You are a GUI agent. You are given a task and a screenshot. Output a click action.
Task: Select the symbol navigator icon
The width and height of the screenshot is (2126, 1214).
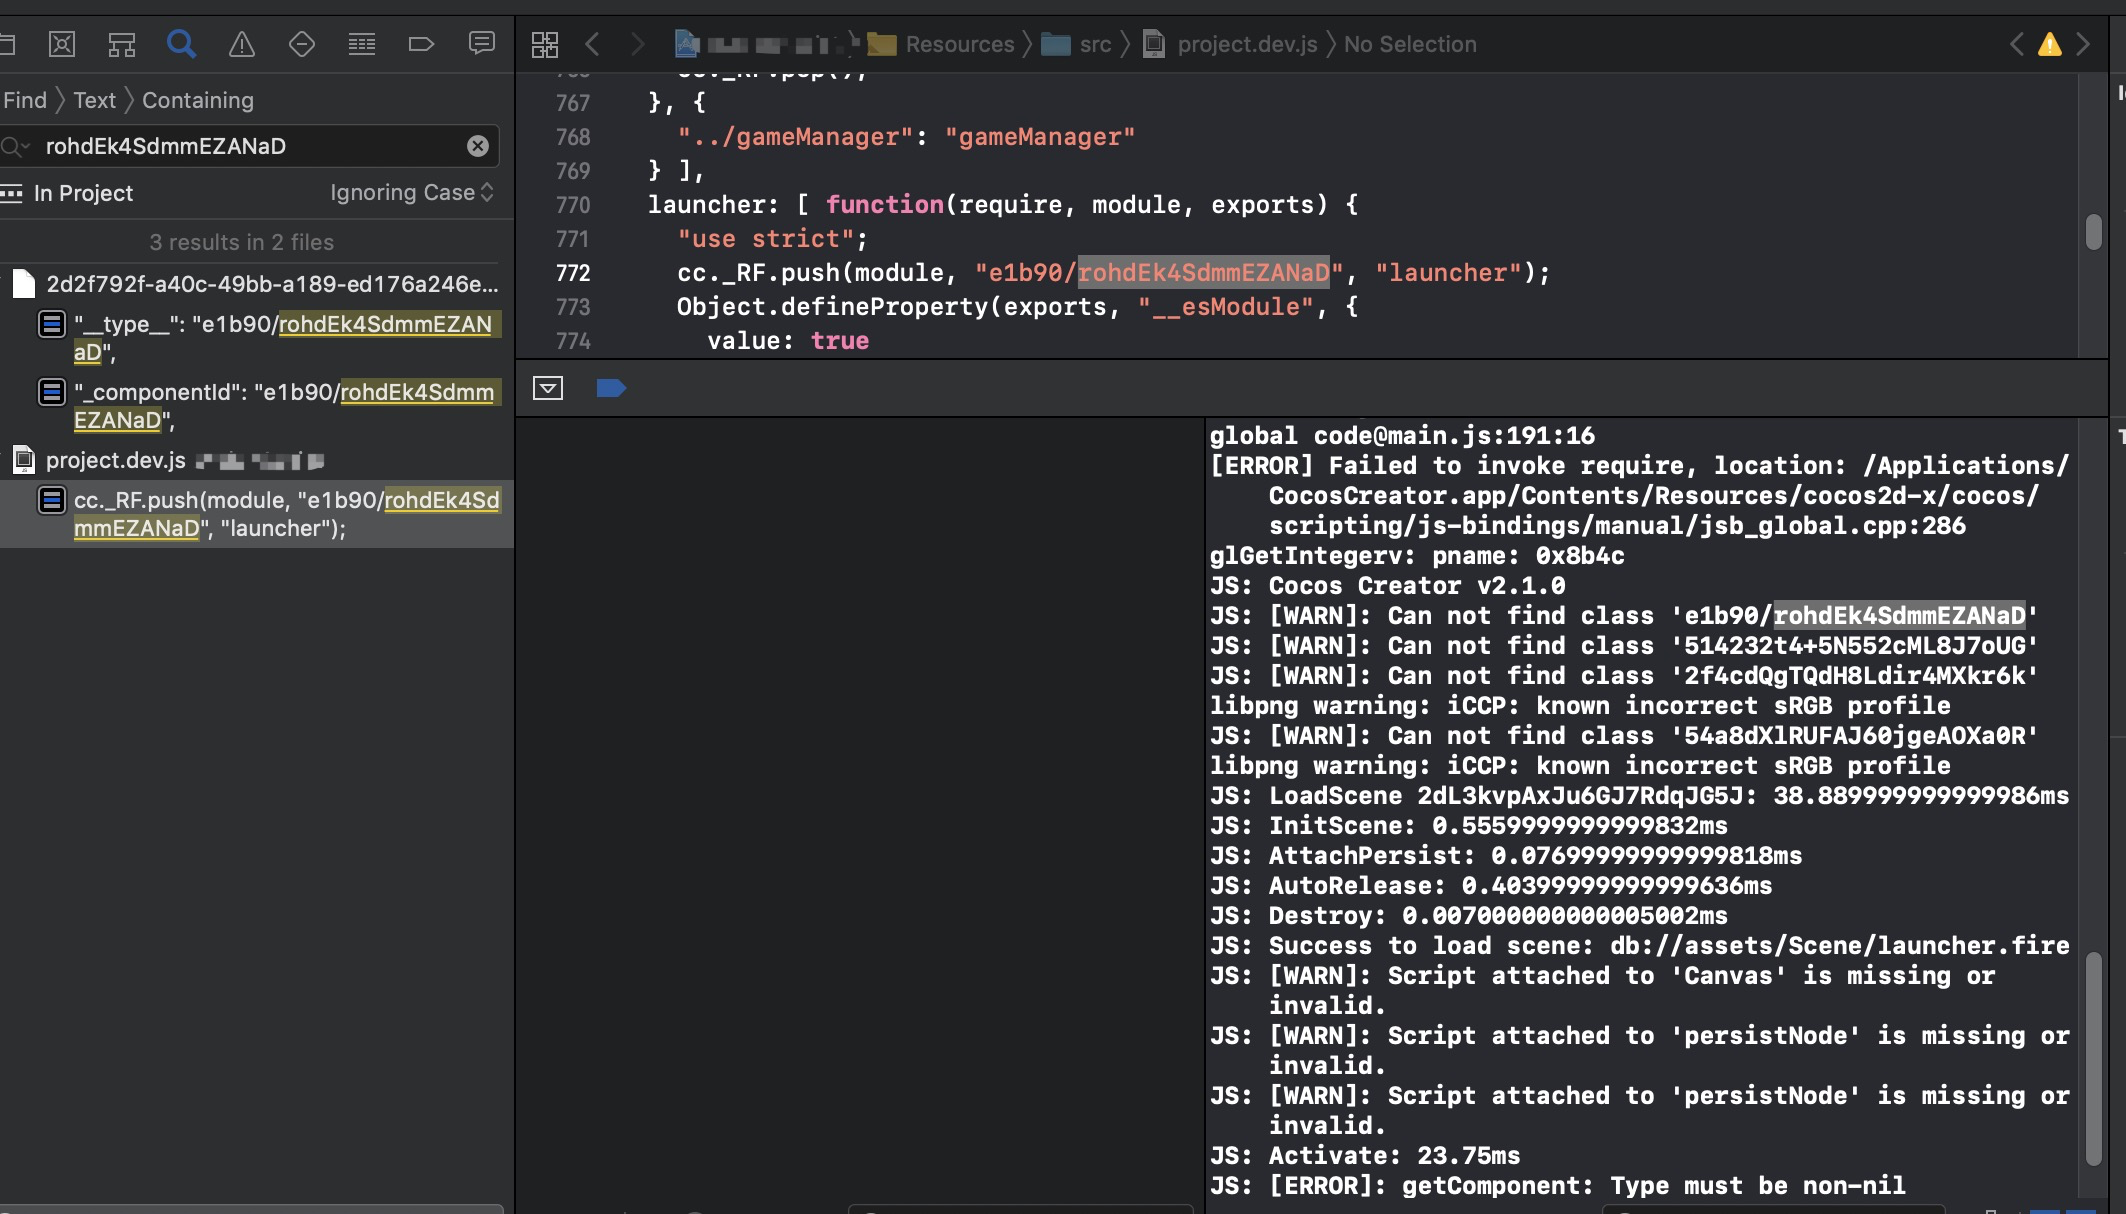coord(122,44)
